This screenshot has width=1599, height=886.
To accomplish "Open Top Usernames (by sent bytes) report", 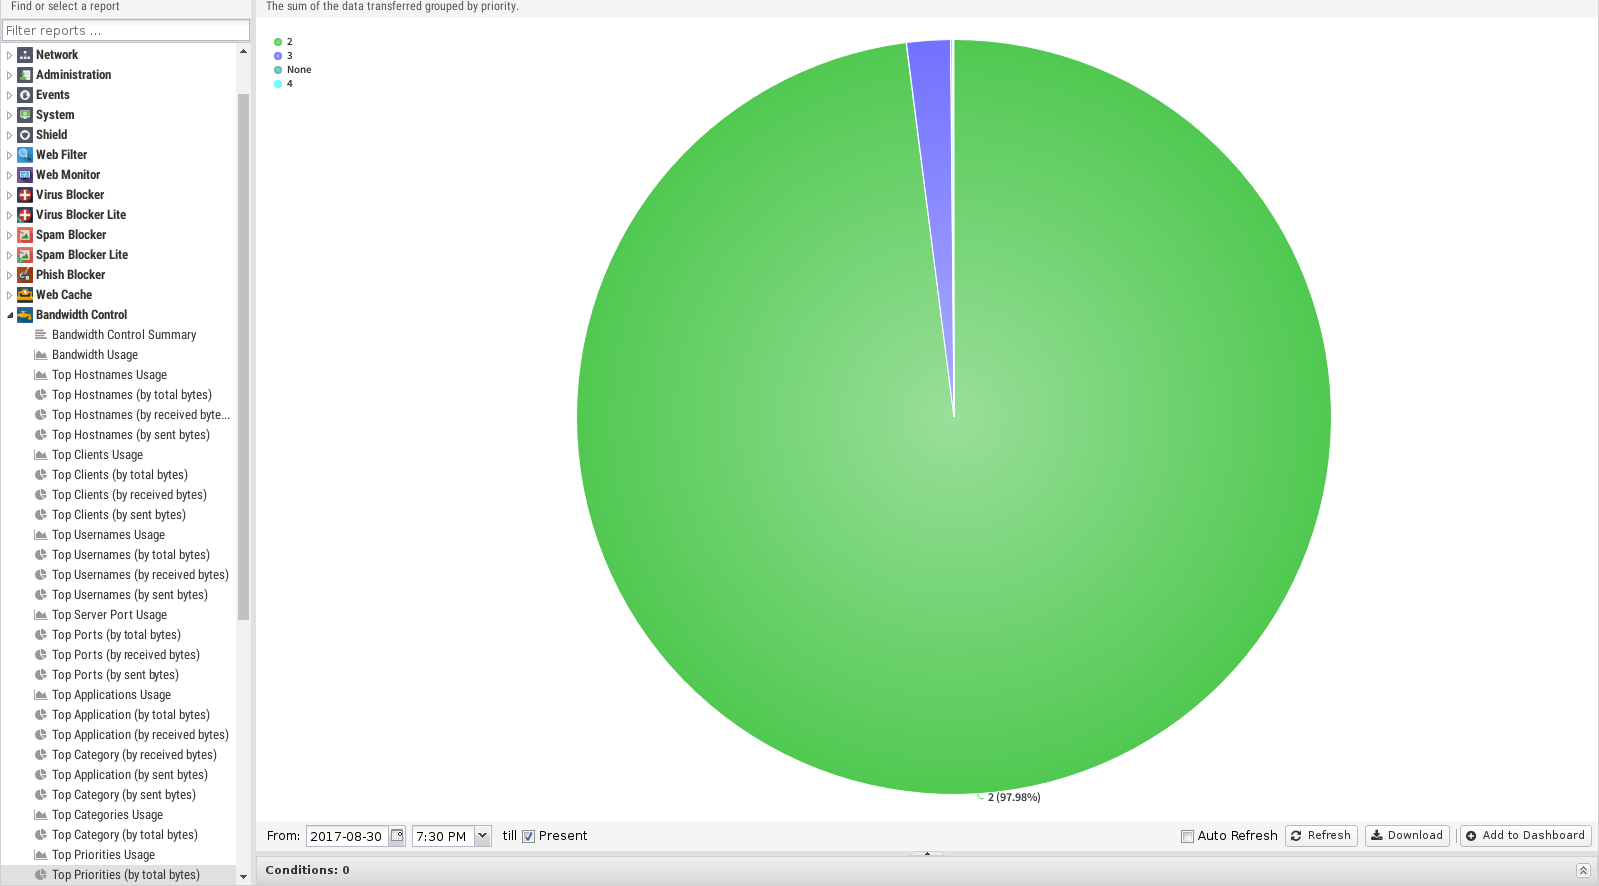I will 130,595.
